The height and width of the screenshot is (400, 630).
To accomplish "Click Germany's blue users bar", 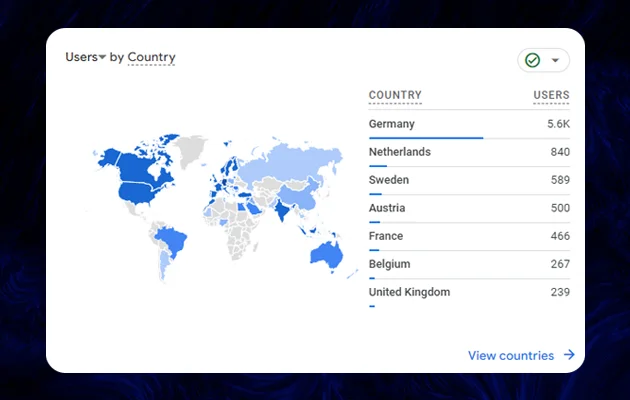I will (426, 138).
